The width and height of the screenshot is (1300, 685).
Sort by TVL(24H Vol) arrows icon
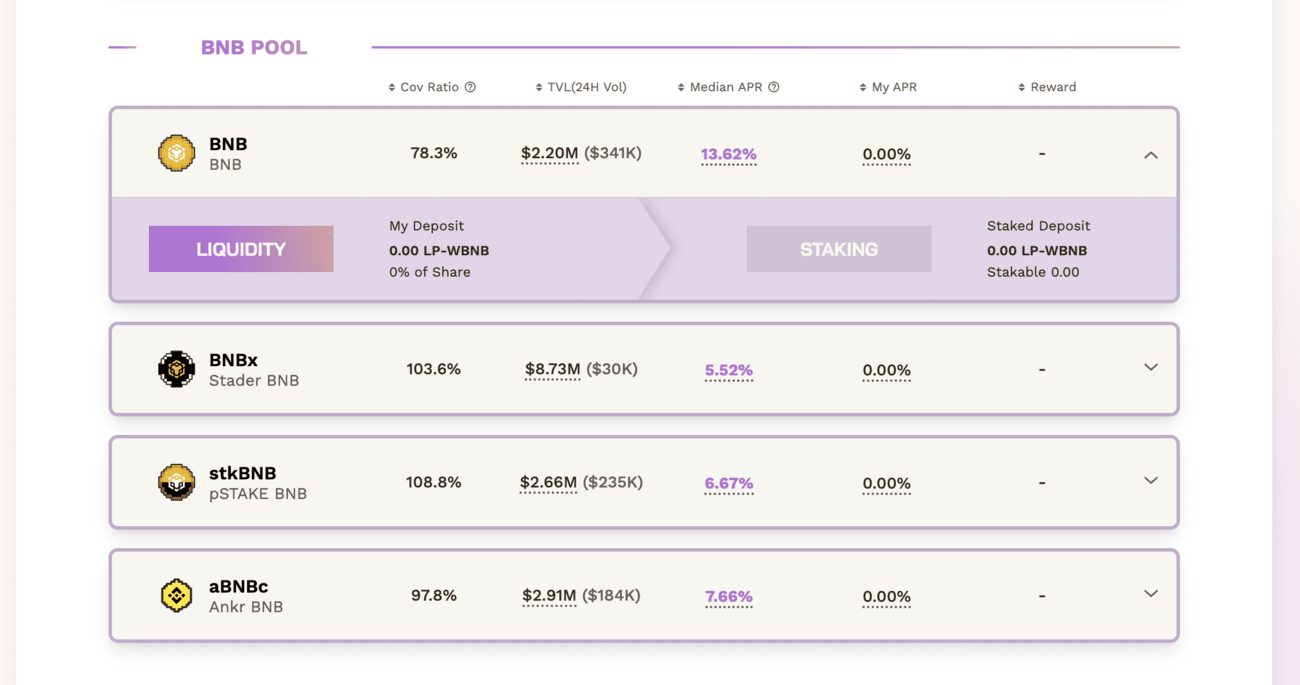539,87
